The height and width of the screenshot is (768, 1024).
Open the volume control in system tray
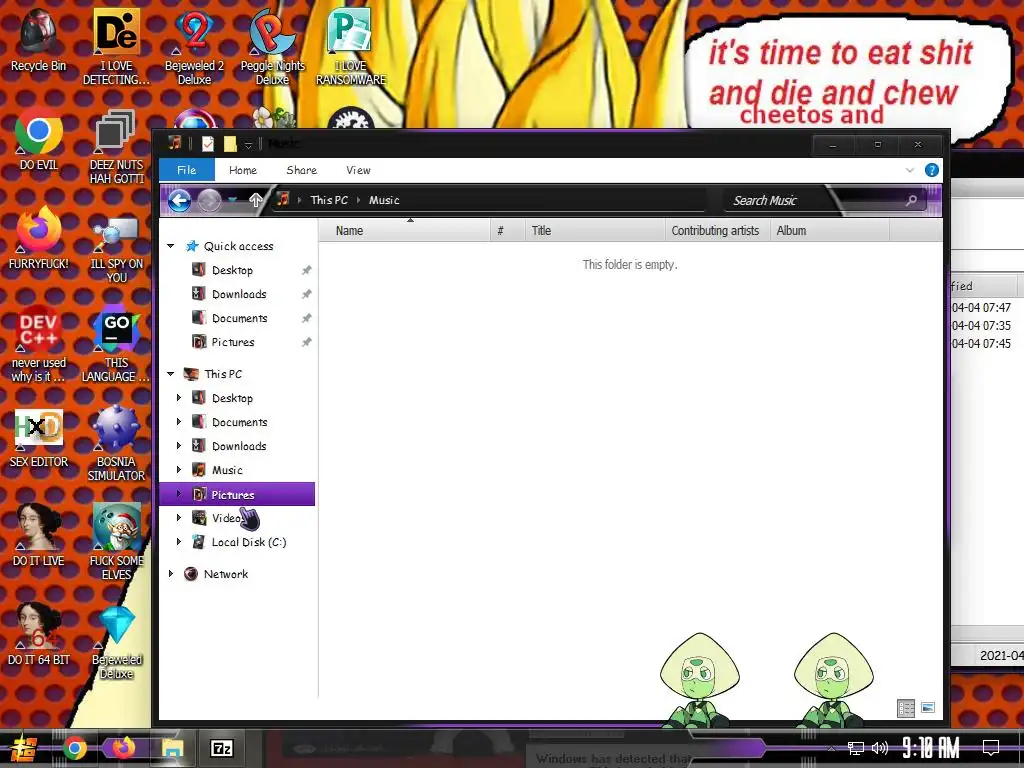click(x=880, y=748)
